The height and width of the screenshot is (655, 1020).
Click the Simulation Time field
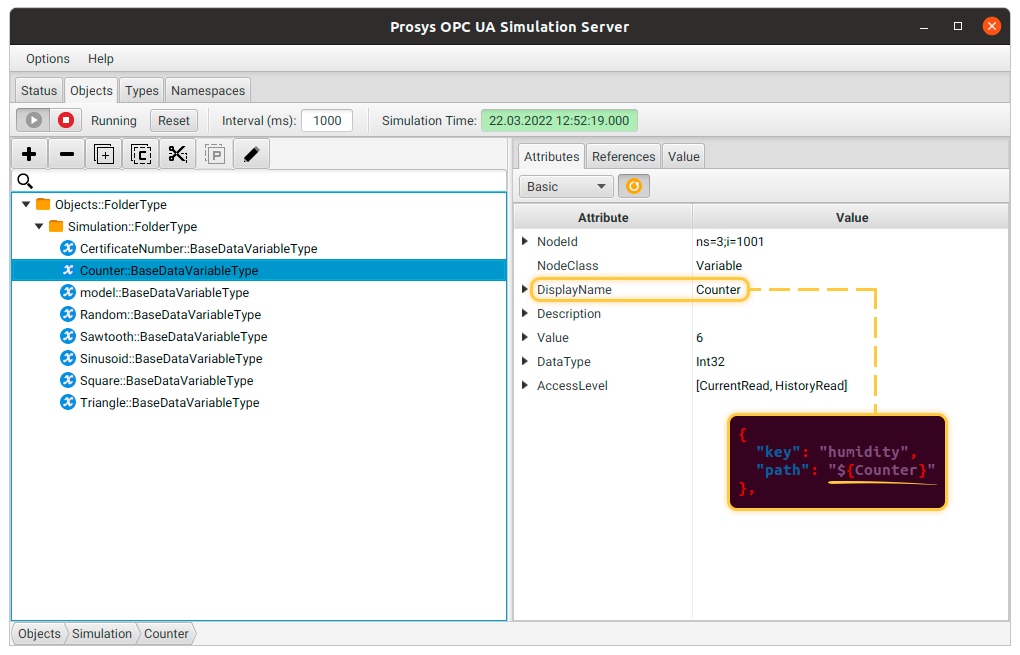point(559,120)
